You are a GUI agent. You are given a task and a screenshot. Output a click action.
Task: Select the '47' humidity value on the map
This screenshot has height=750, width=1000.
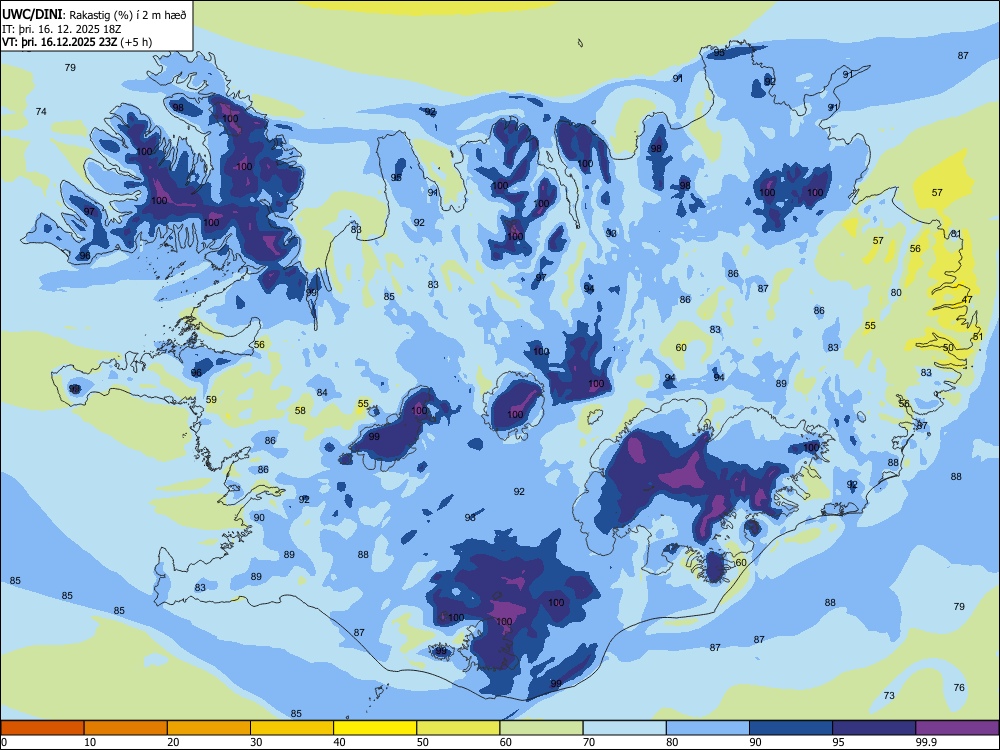[967, 300]
